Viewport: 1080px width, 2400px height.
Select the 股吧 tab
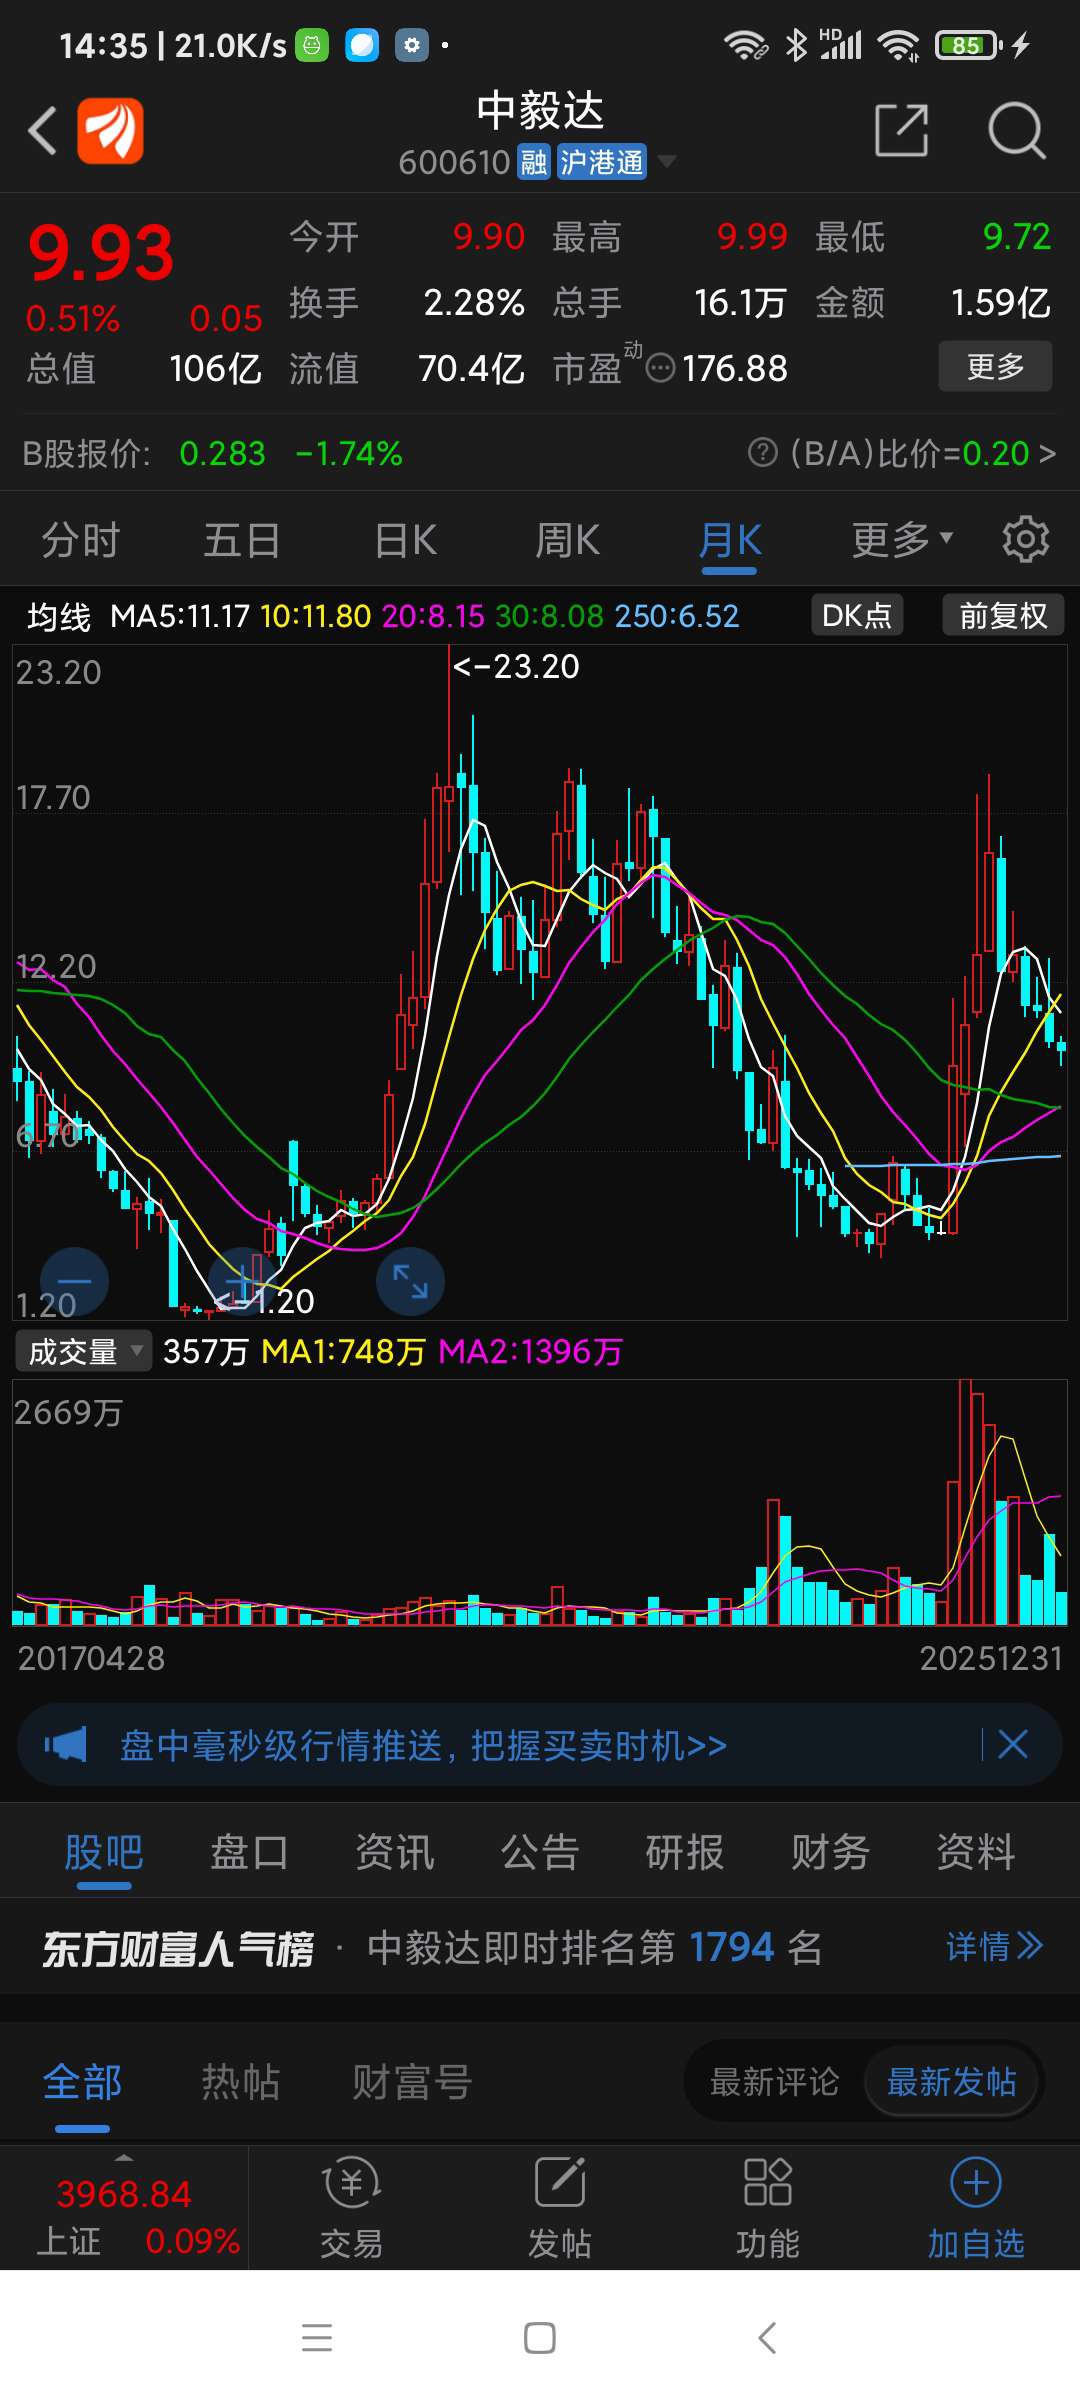[x=104, y=1852]
